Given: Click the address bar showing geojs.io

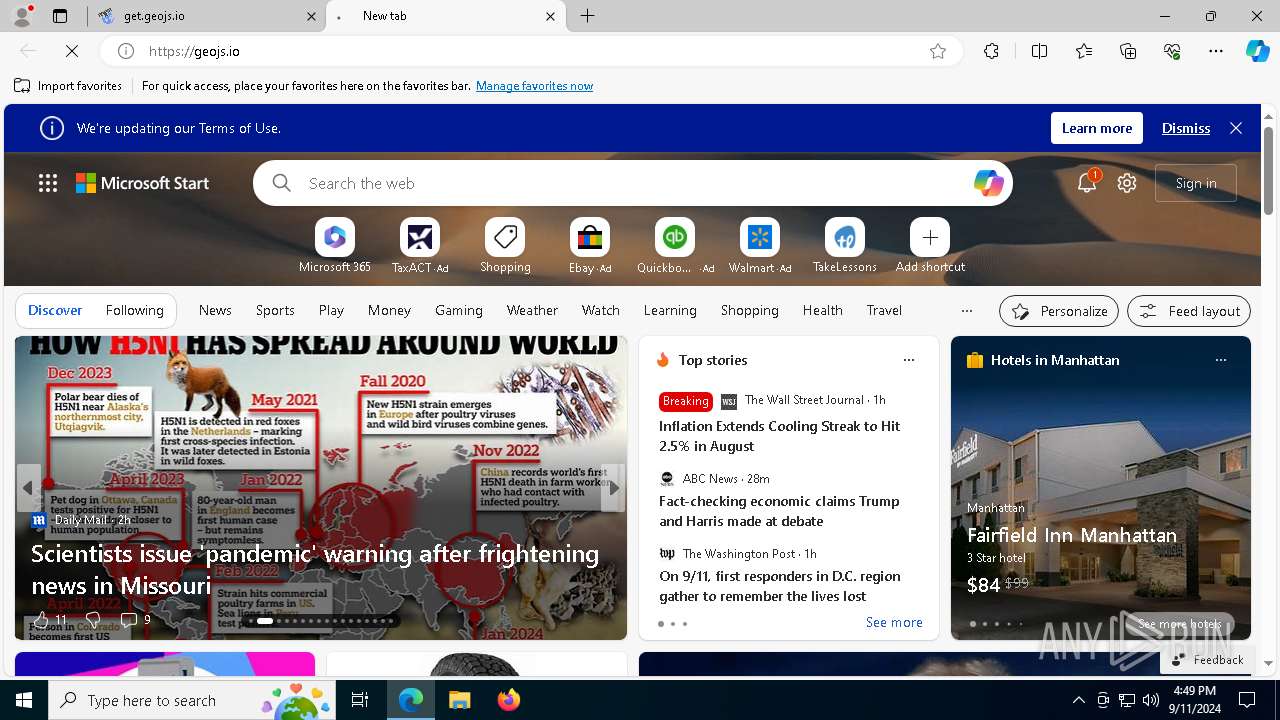Looking at the screenshot, I should coord(531,51).
